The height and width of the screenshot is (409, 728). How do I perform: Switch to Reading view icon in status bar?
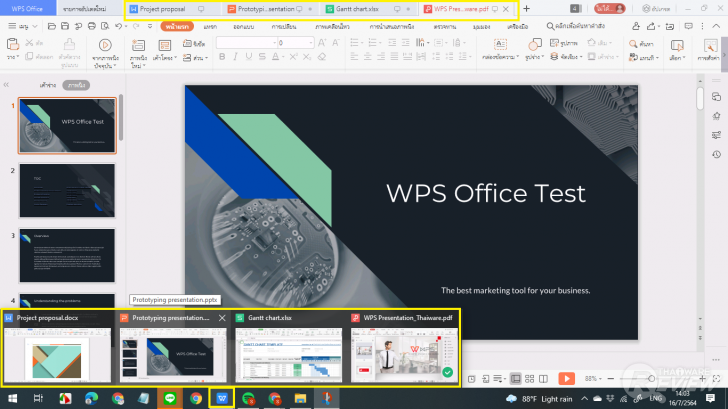[x=543, y=379]
